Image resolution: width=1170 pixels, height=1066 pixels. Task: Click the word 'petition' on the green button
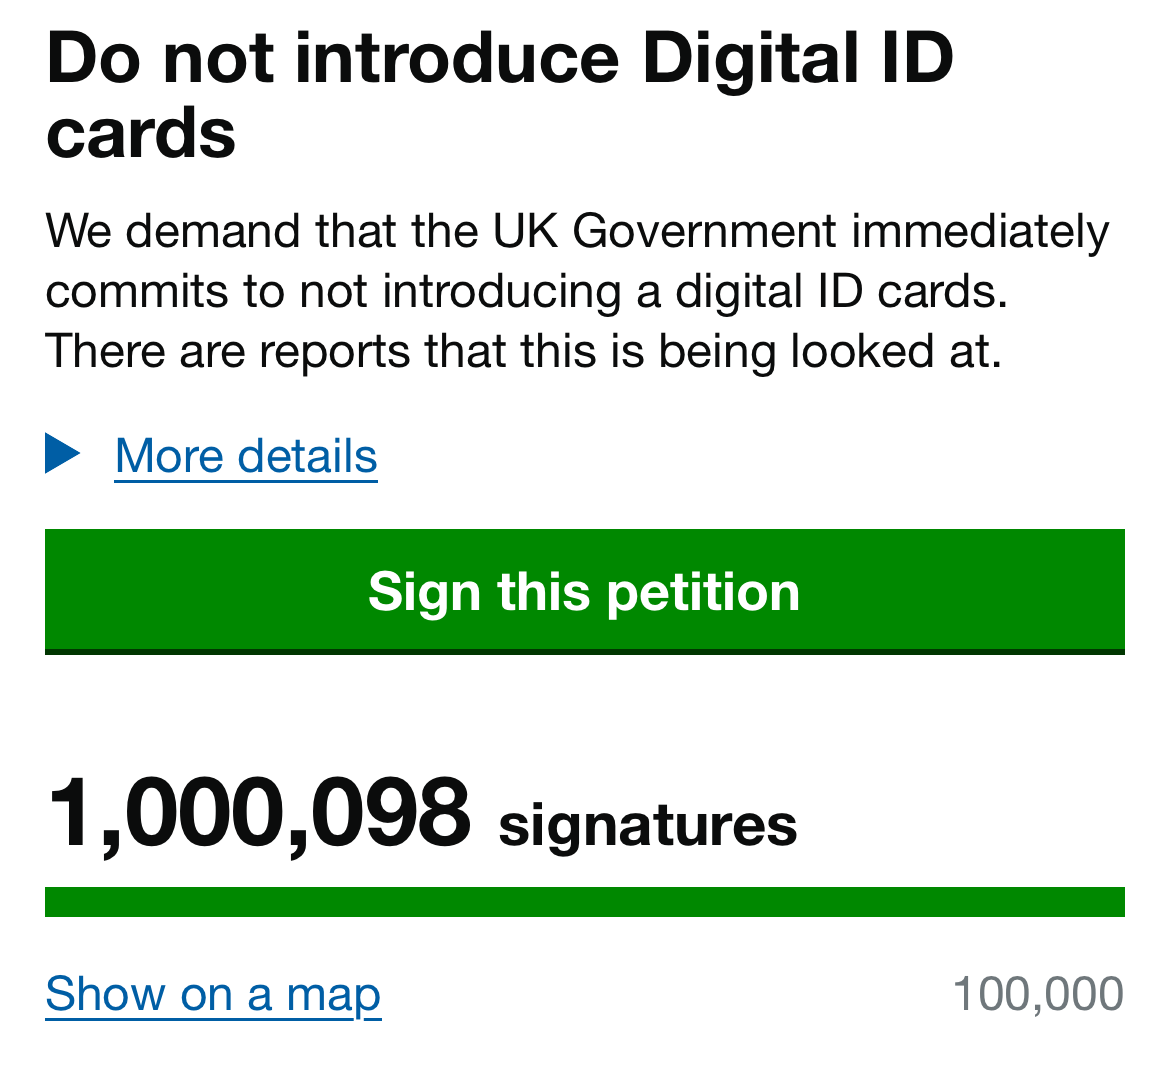click(703, 591)
